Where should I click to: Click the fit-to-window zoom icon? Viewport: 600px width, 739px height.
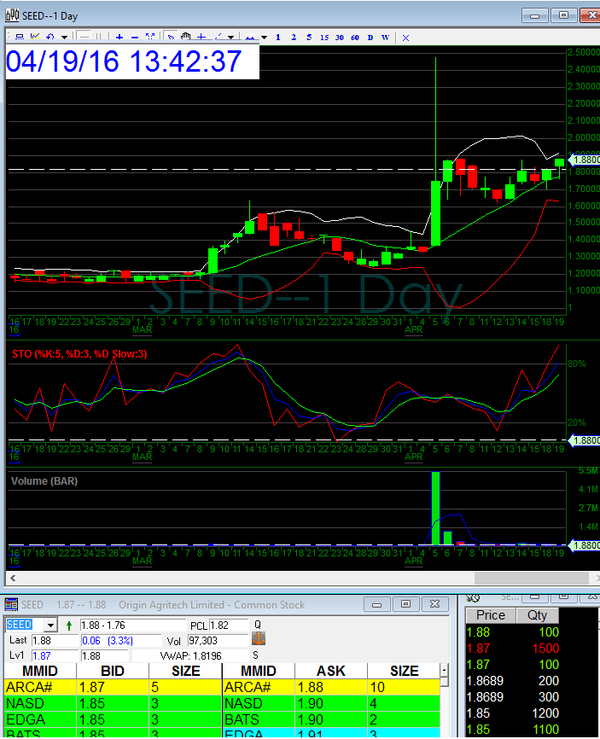pyautogui.click(x=152, y=36)
